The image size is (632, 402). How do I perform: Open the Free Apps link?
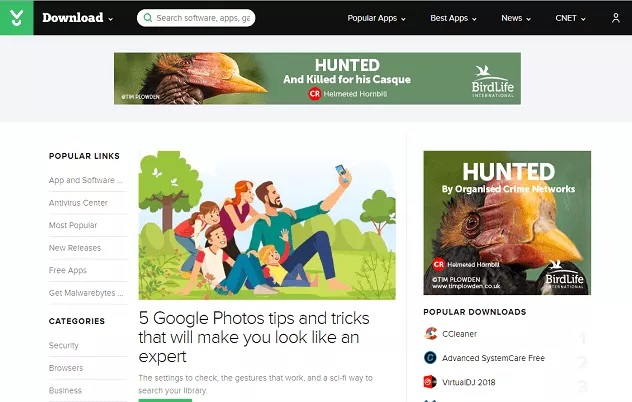pos(68,271)
